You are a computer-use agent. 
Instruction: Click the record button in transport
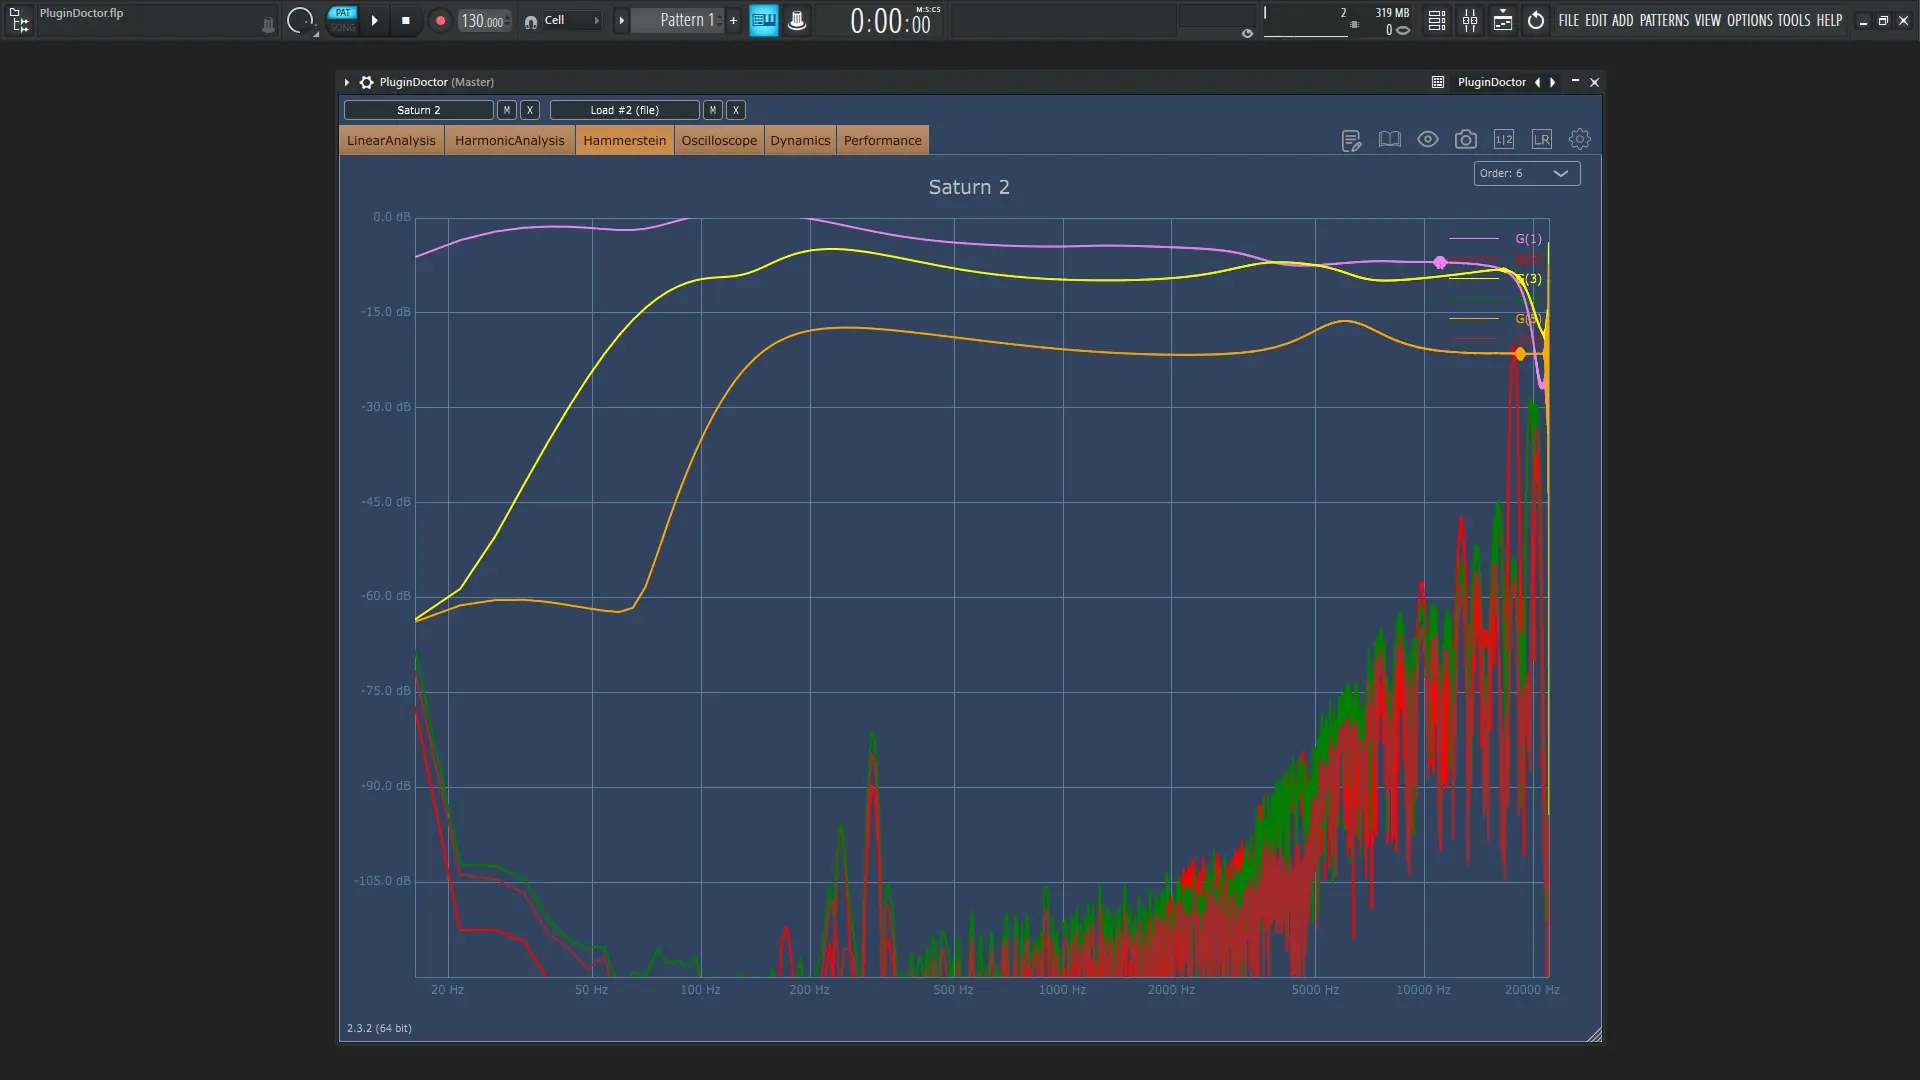click(x=440, y=20)
